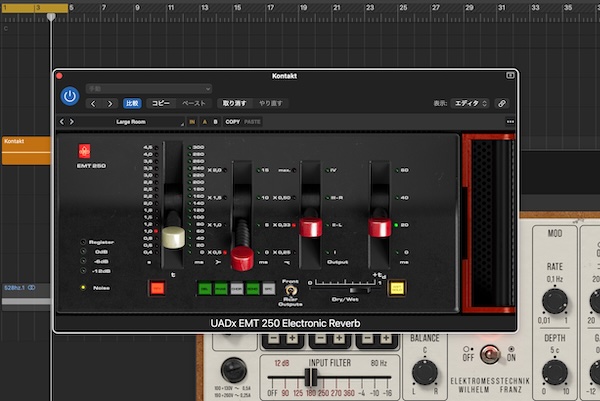The width and height of the screenshot is (600, 401).
Task: Flip the Front/Rear Outputs toggle switch
Action: click(x=291, y=290)
